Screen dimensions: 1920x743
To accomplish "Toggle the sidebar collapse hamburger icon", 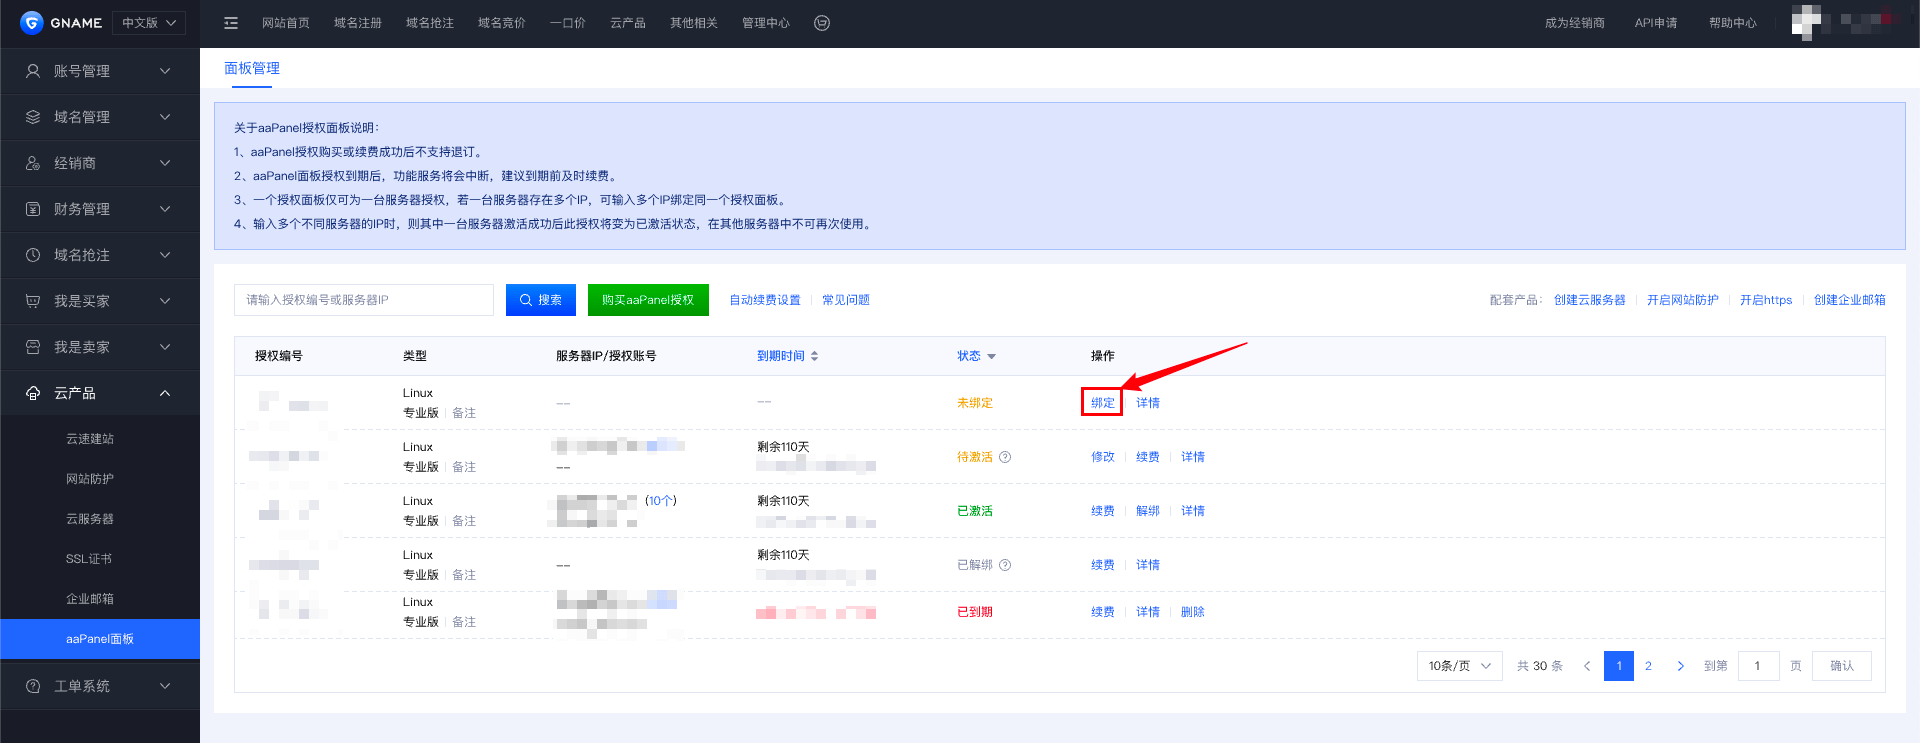I will coord(231,23).
